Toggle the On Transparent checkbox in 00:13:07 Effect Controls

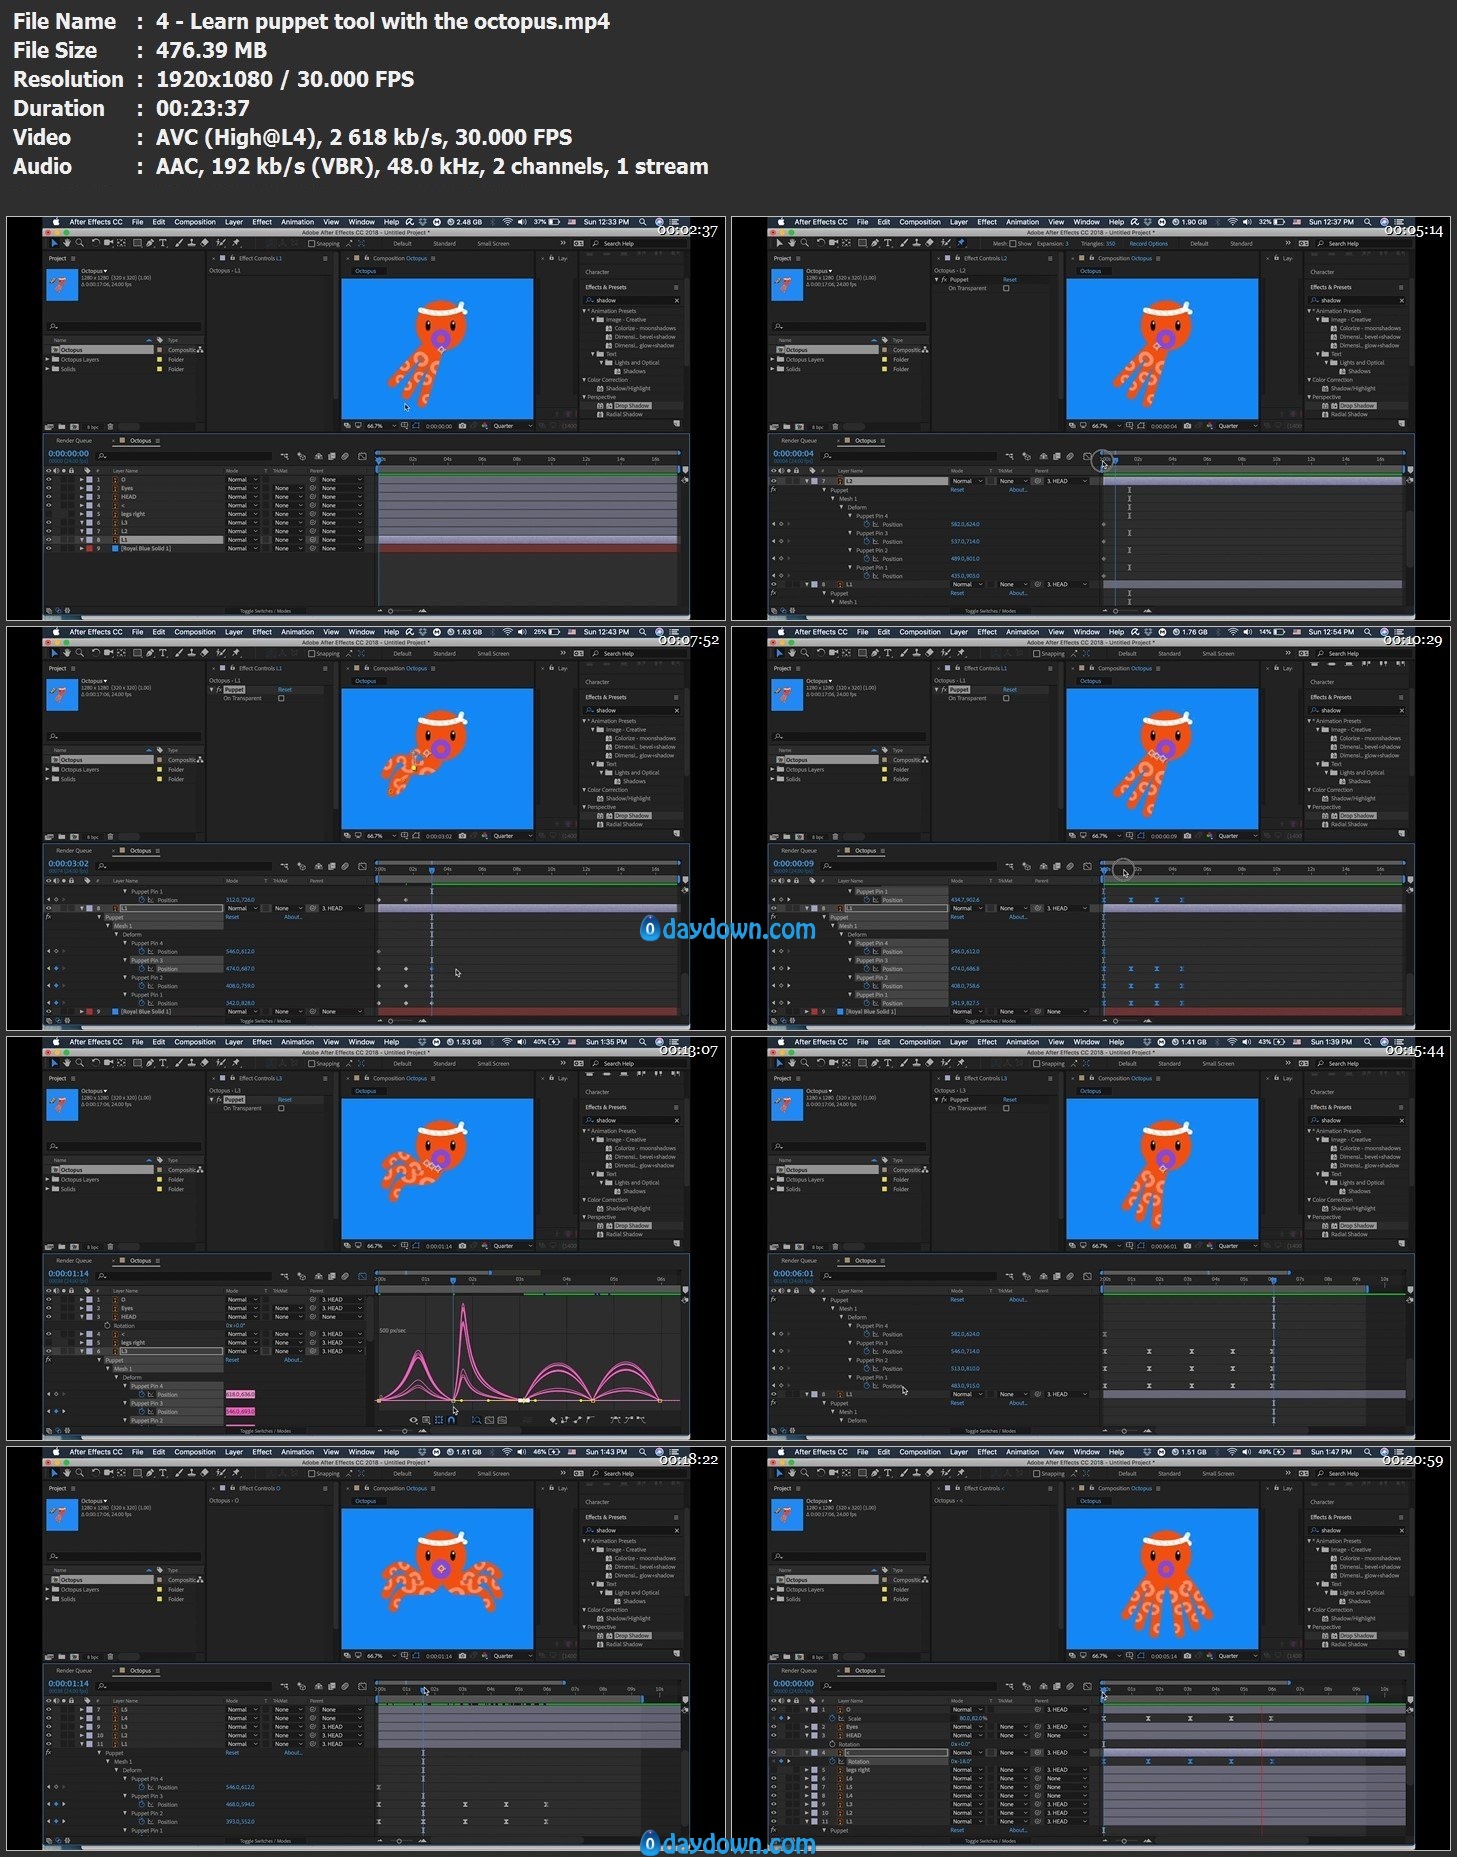click(x=281, y=1108)
